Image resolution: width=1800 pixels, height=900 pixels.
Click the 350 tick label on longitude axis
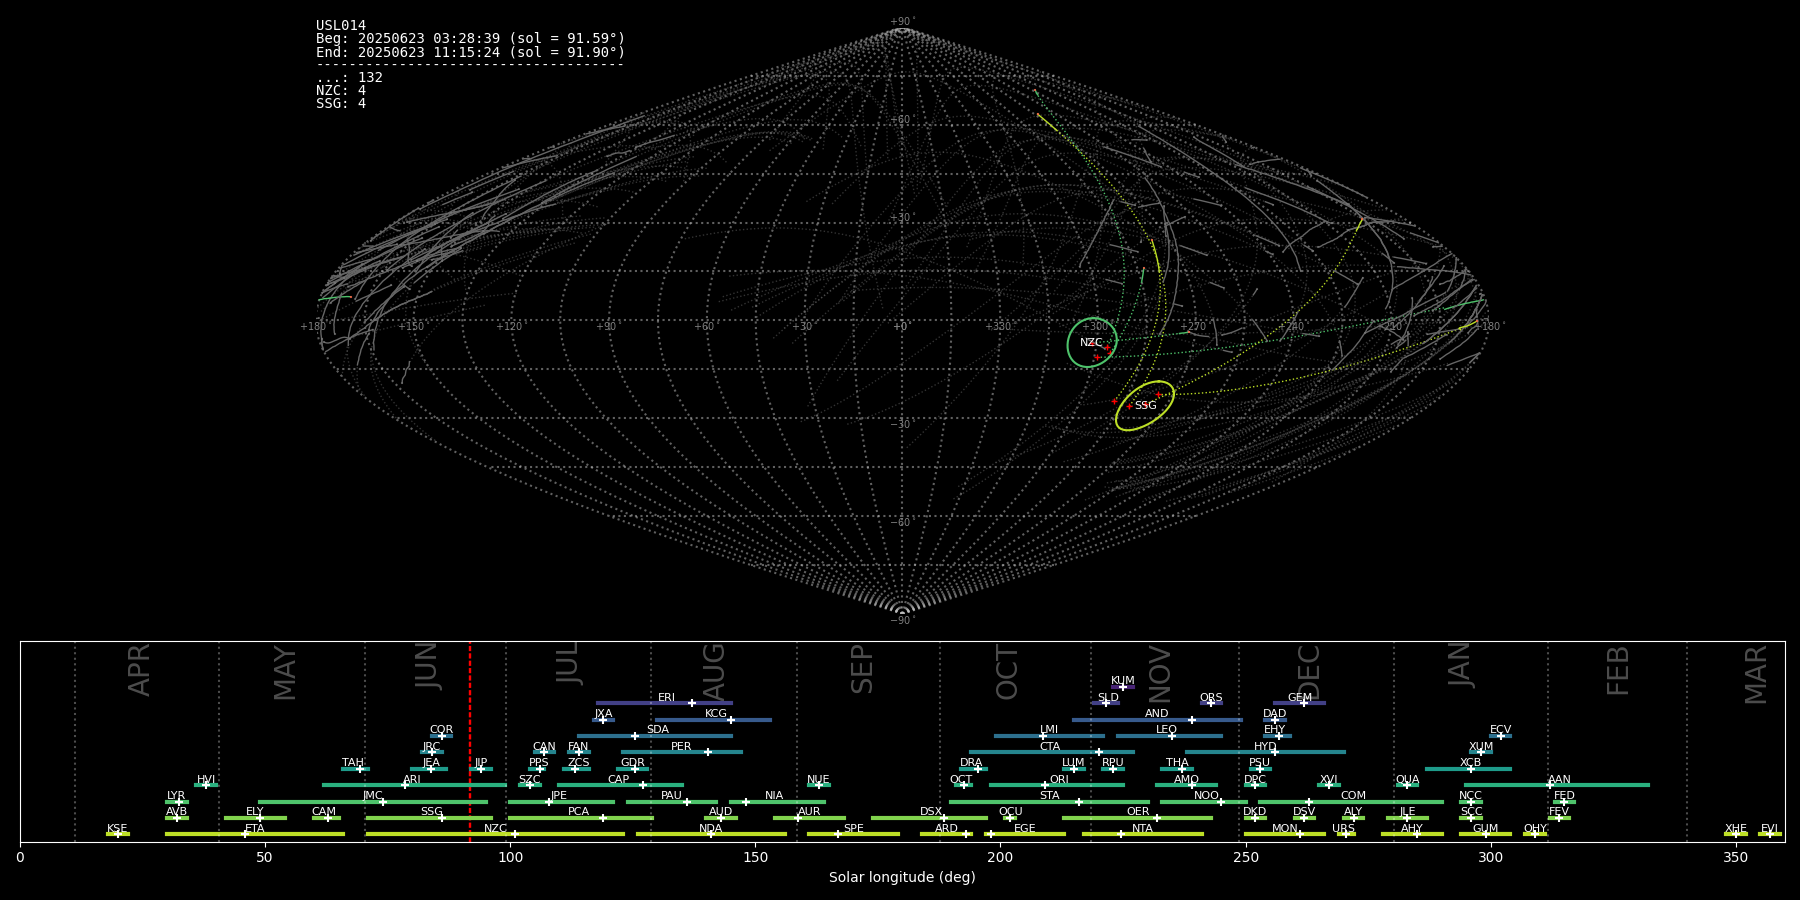pos(1736,857)
